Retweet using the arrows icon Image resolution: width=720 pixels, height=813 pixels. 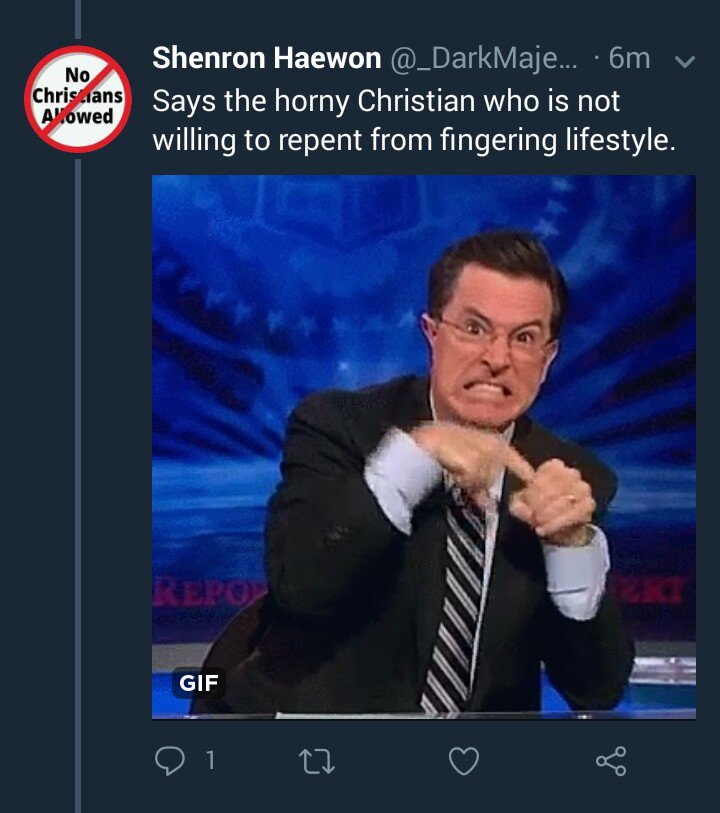[317, 761]
